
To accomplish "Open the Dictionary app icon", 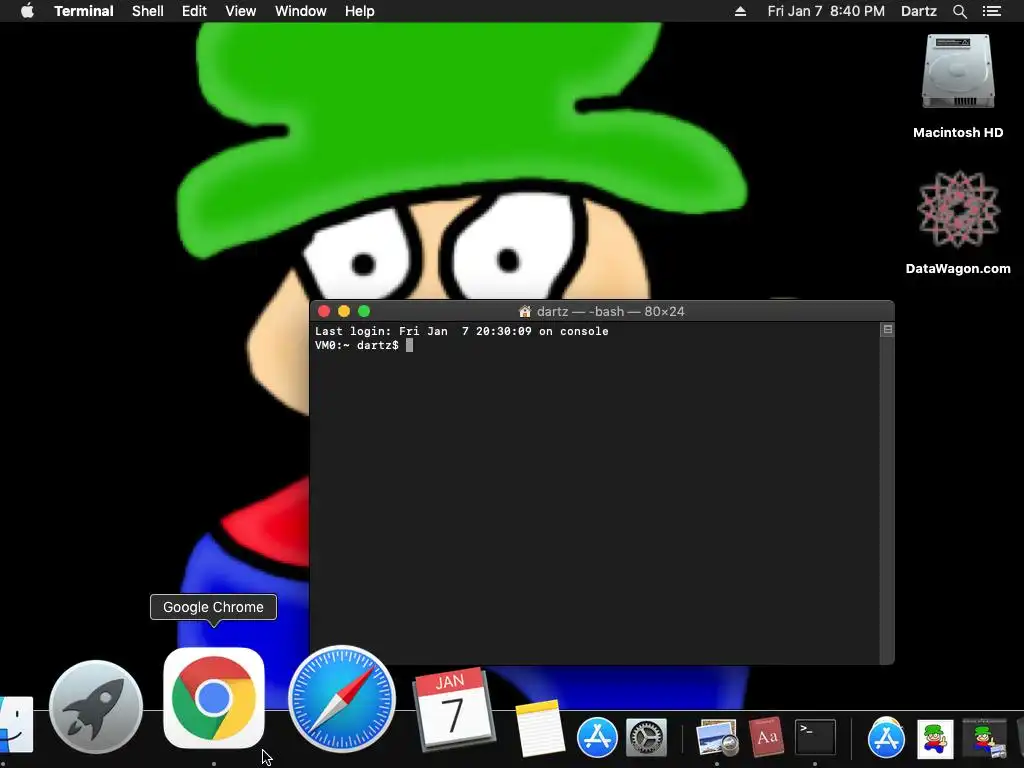I will (x=767, y=737).
